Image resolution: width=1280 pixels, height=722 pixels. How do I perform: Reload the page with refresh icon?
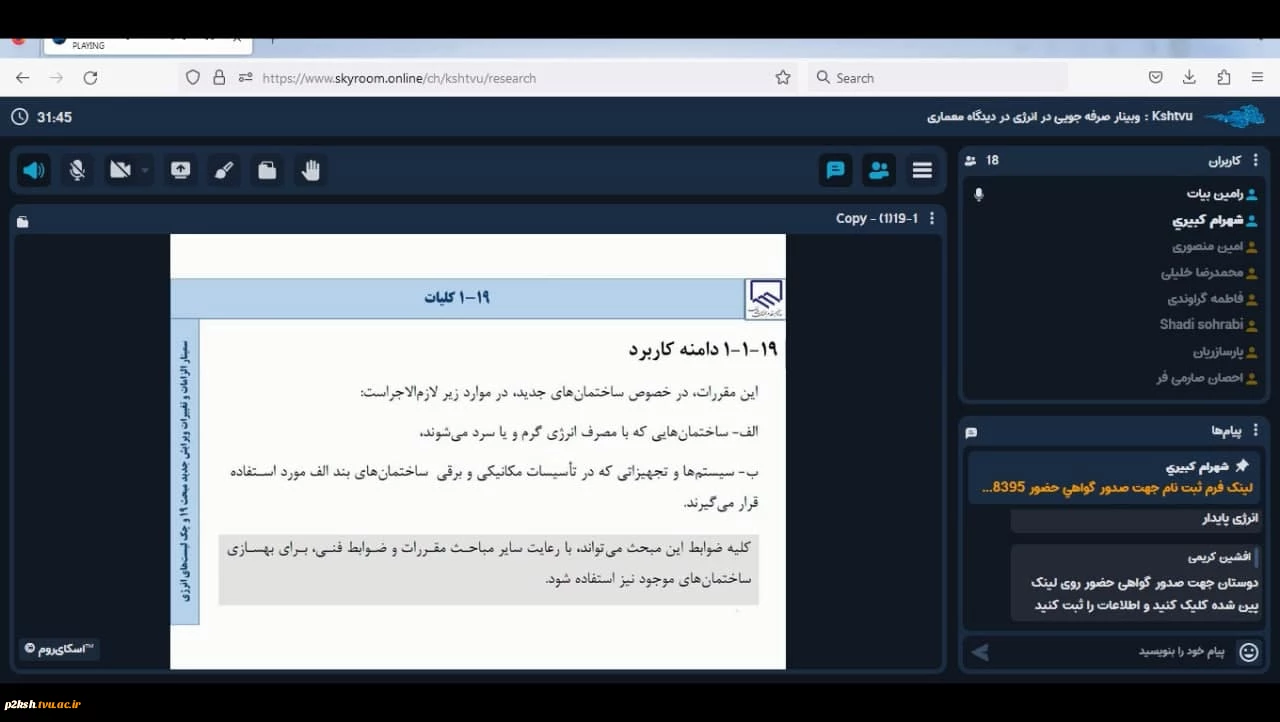[90, 77]
